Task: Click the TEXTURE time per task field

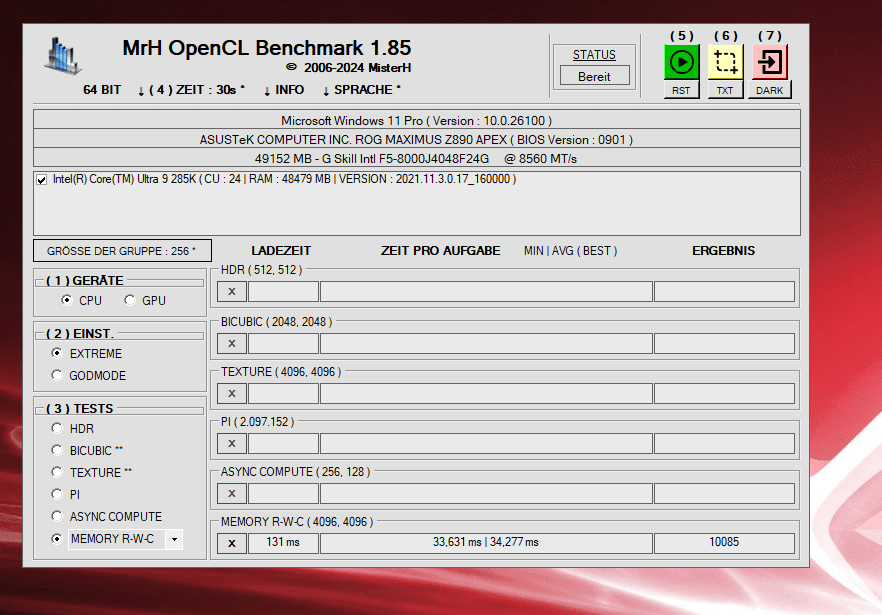Action: [x=487, y=393]
